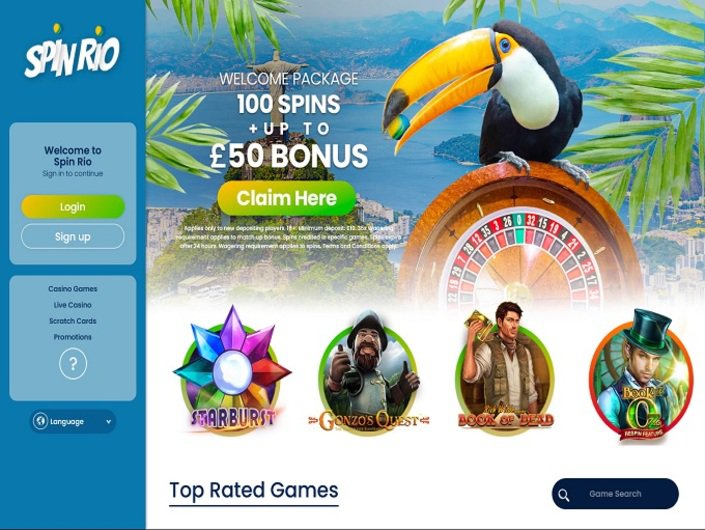Expand the Language dropdown
Viewport: 705px width, 530px height.
[x=73, y=422]
